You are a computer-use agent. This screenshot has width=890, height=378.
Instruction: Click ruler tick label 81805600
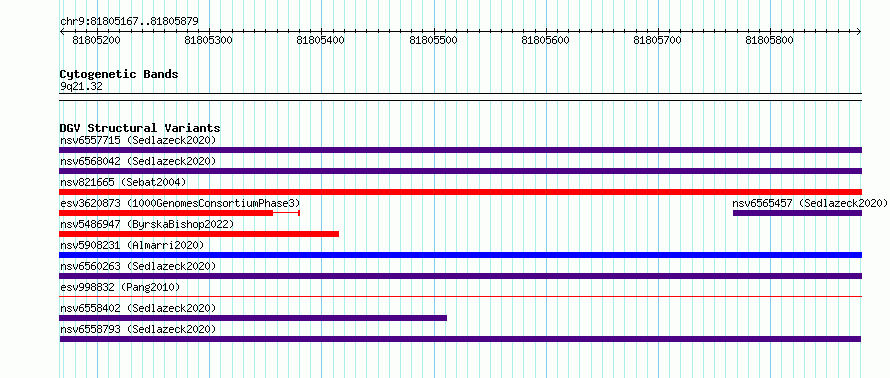click(545, 40)
